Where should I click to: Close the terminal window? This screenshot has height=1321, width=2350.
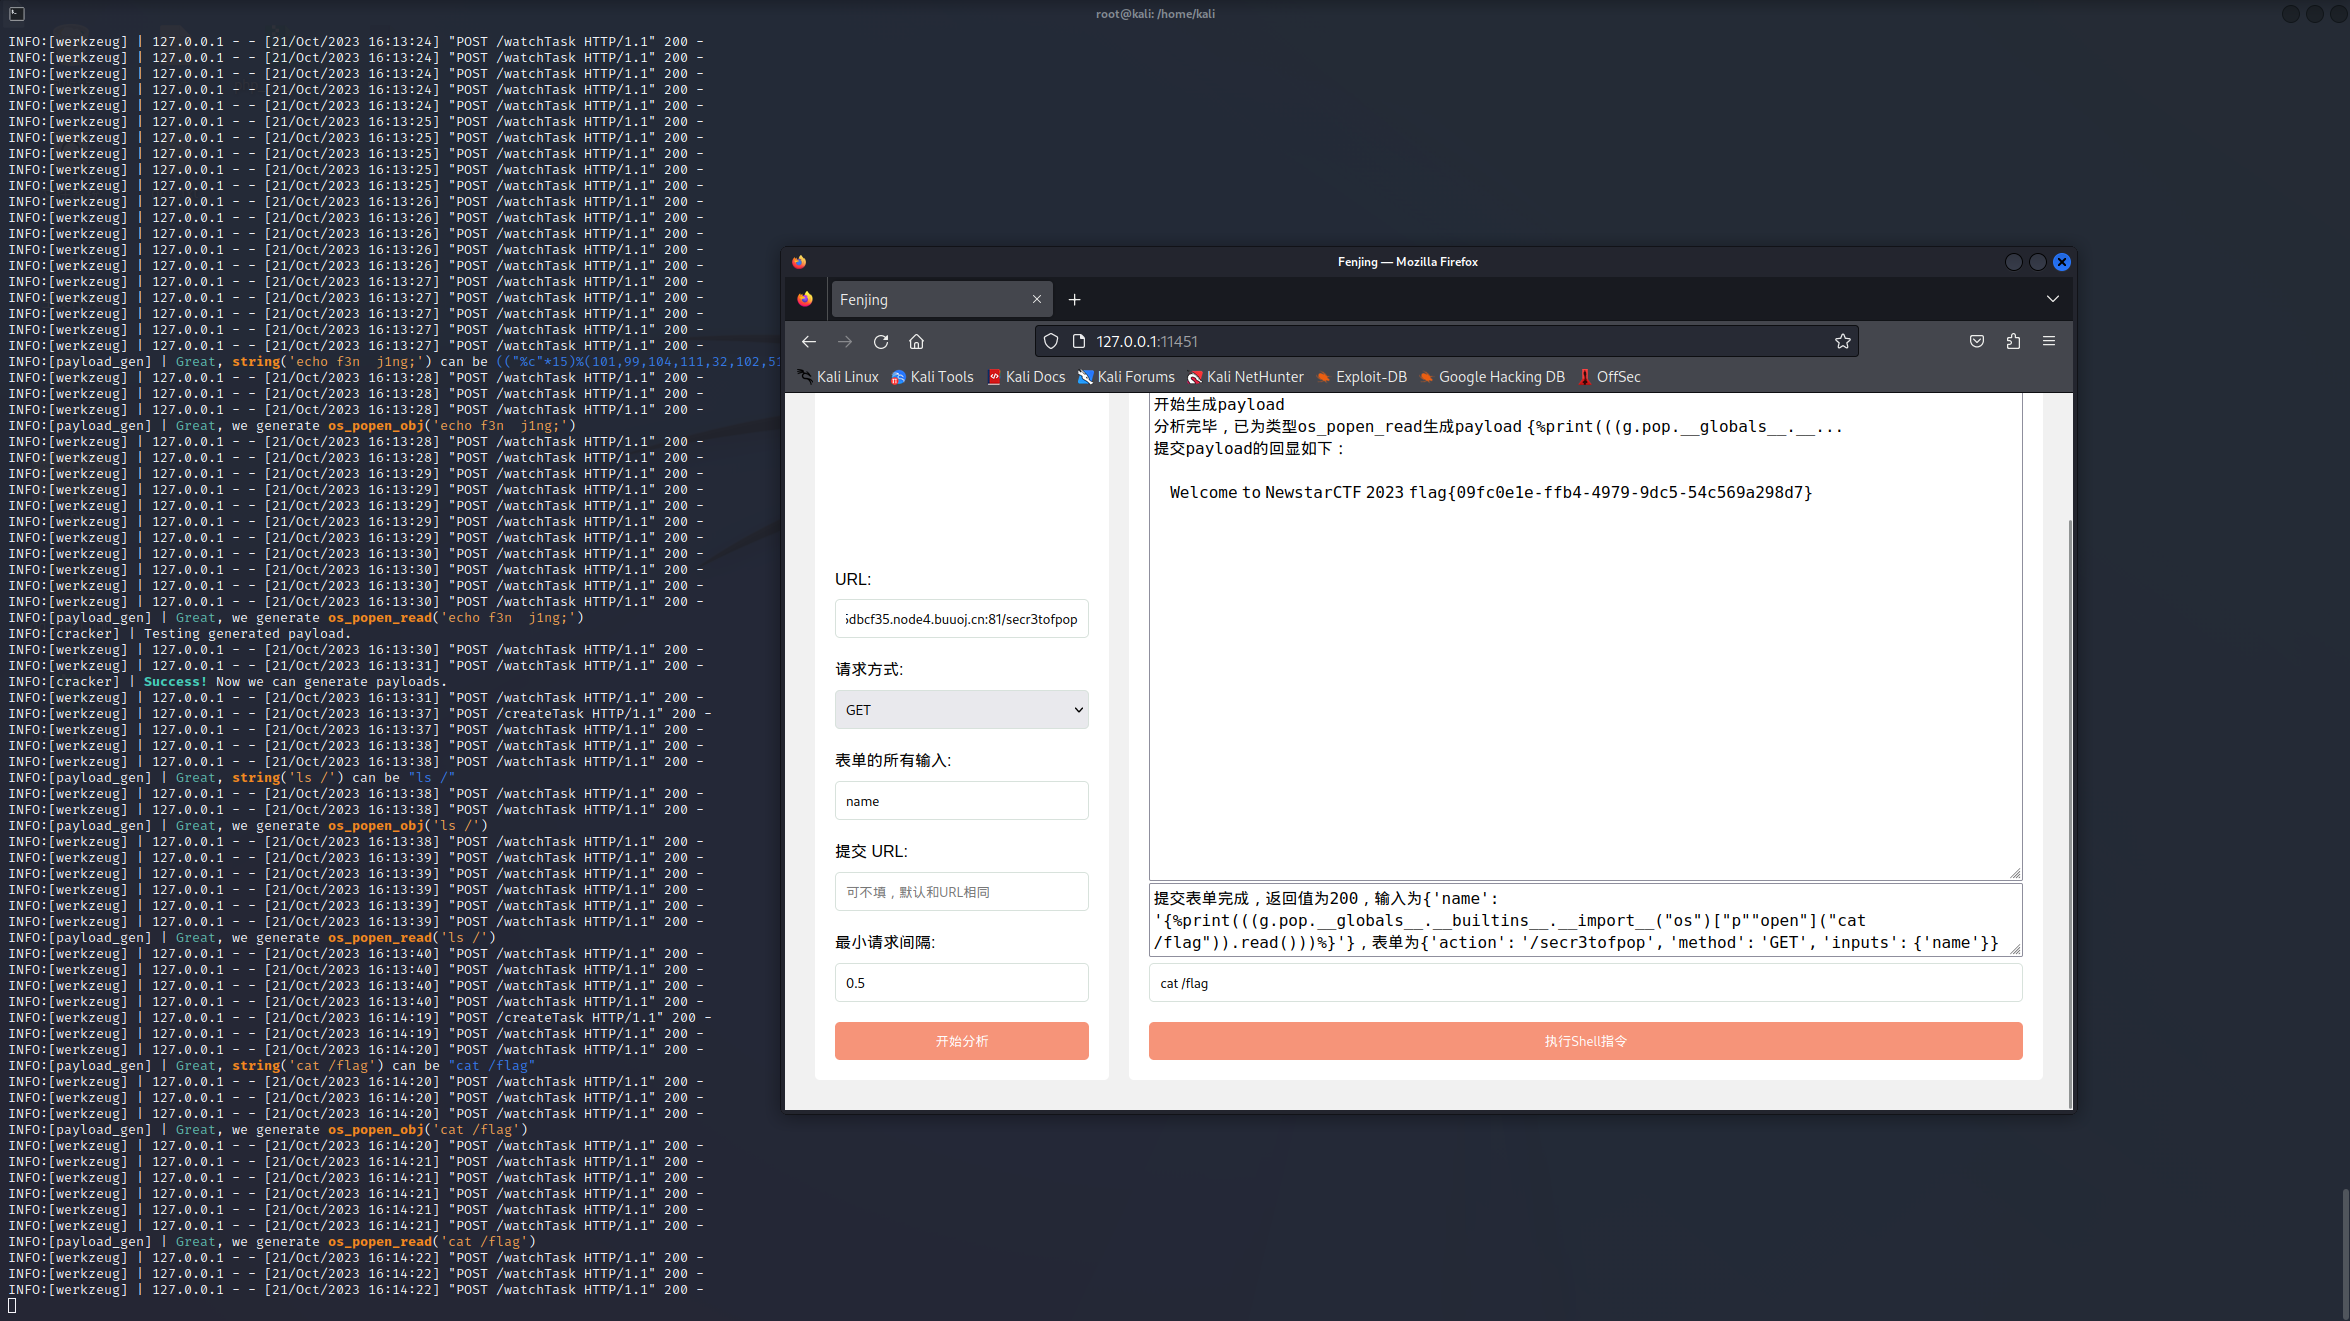click(2338, 14)
